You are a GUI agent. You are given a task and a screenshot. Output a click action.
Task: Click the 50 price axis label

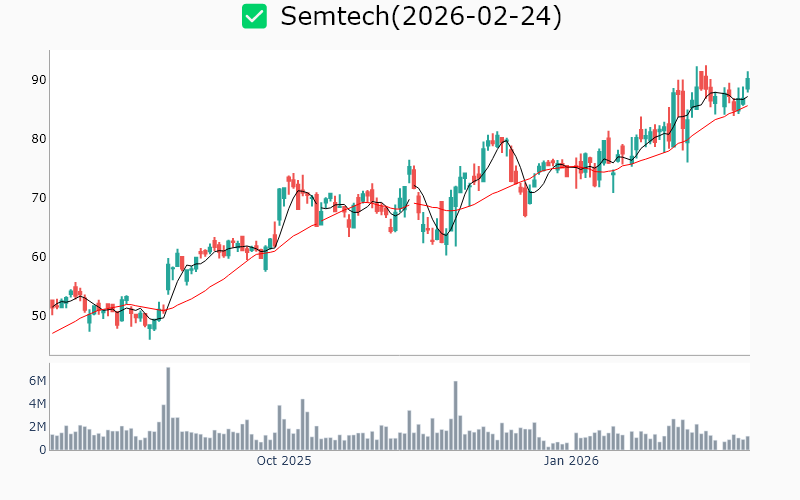pyautogui.click(x=38, y=316)
